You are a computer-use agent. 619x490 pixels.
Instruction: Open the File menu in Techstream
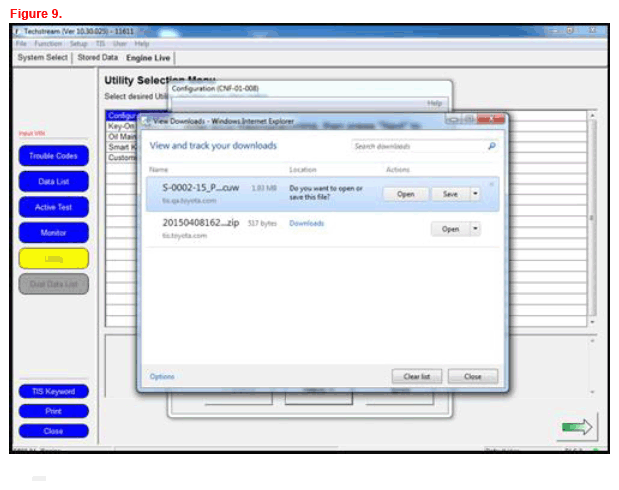[21, 43]
